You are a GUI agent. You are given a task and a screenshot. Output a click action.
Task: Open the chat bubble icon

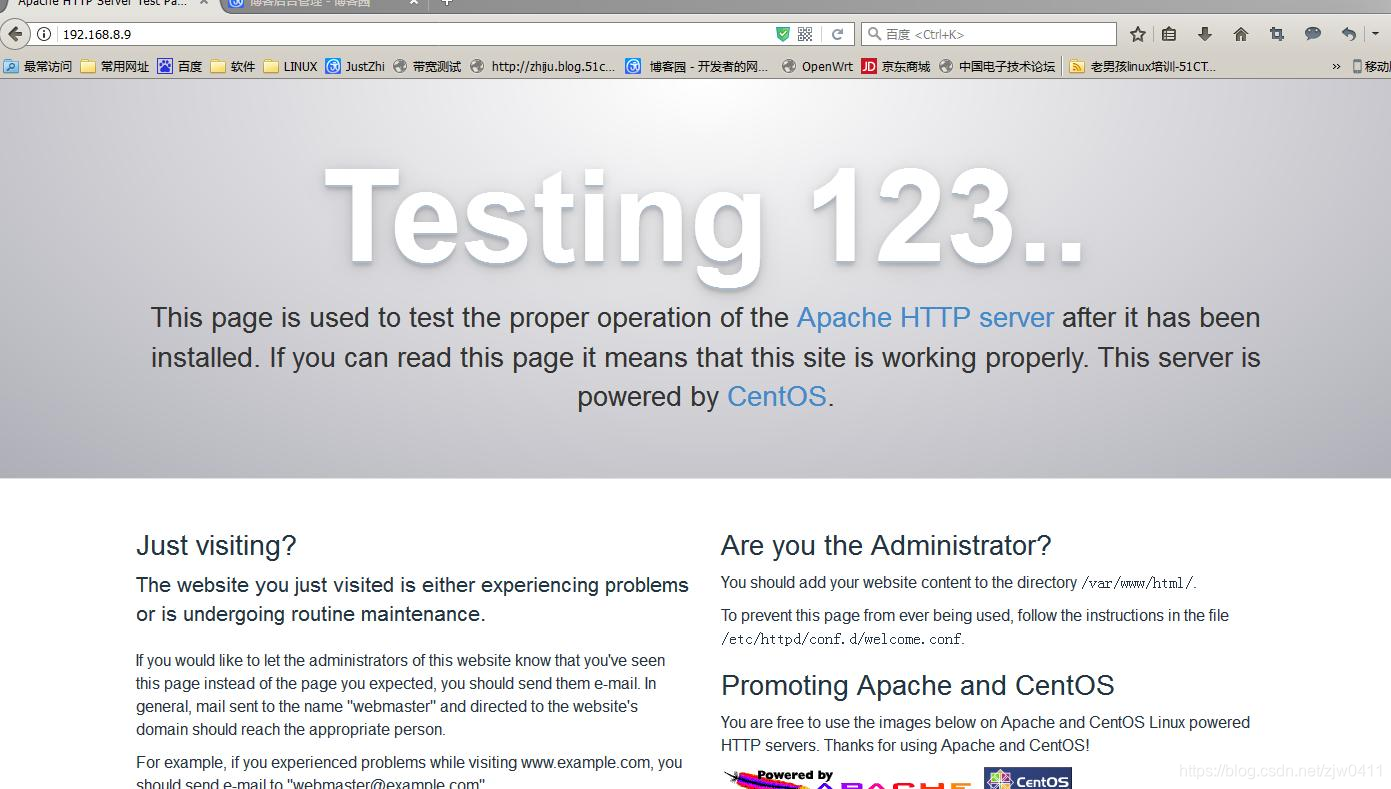coord(1313,34)
